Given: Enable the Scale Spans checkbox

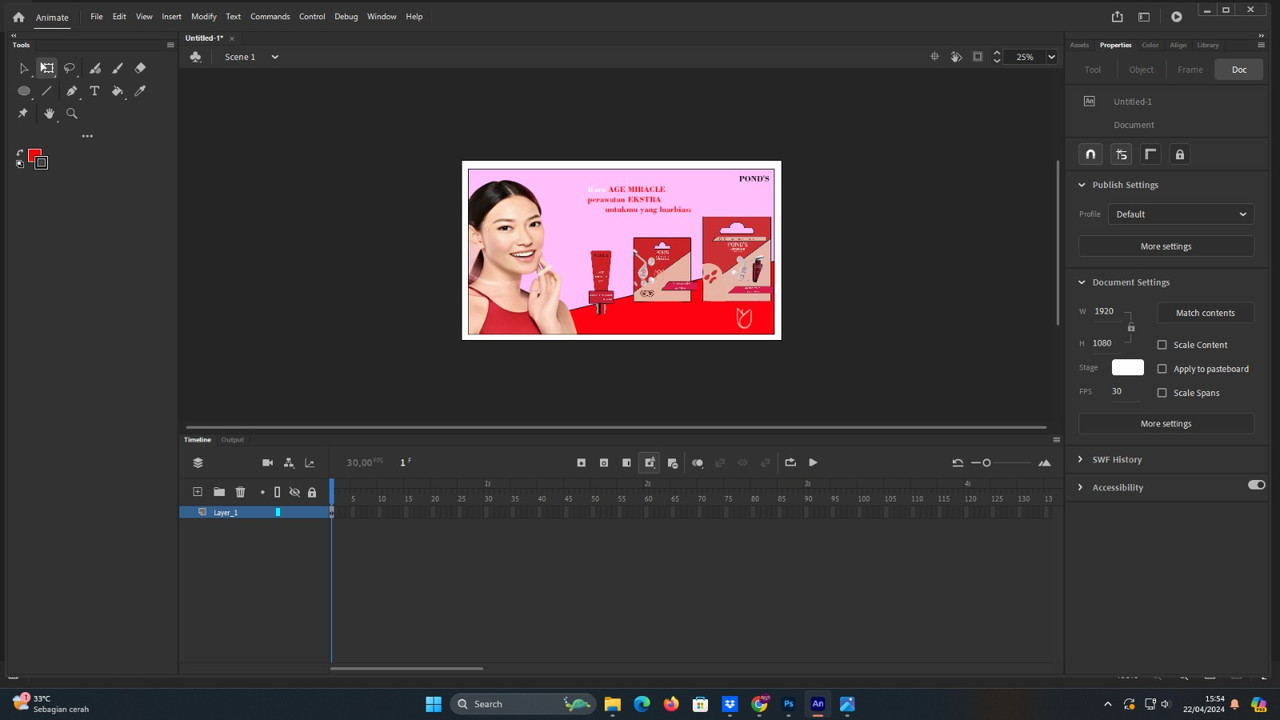Looking at the screenshot, I should coord(1162,393).
